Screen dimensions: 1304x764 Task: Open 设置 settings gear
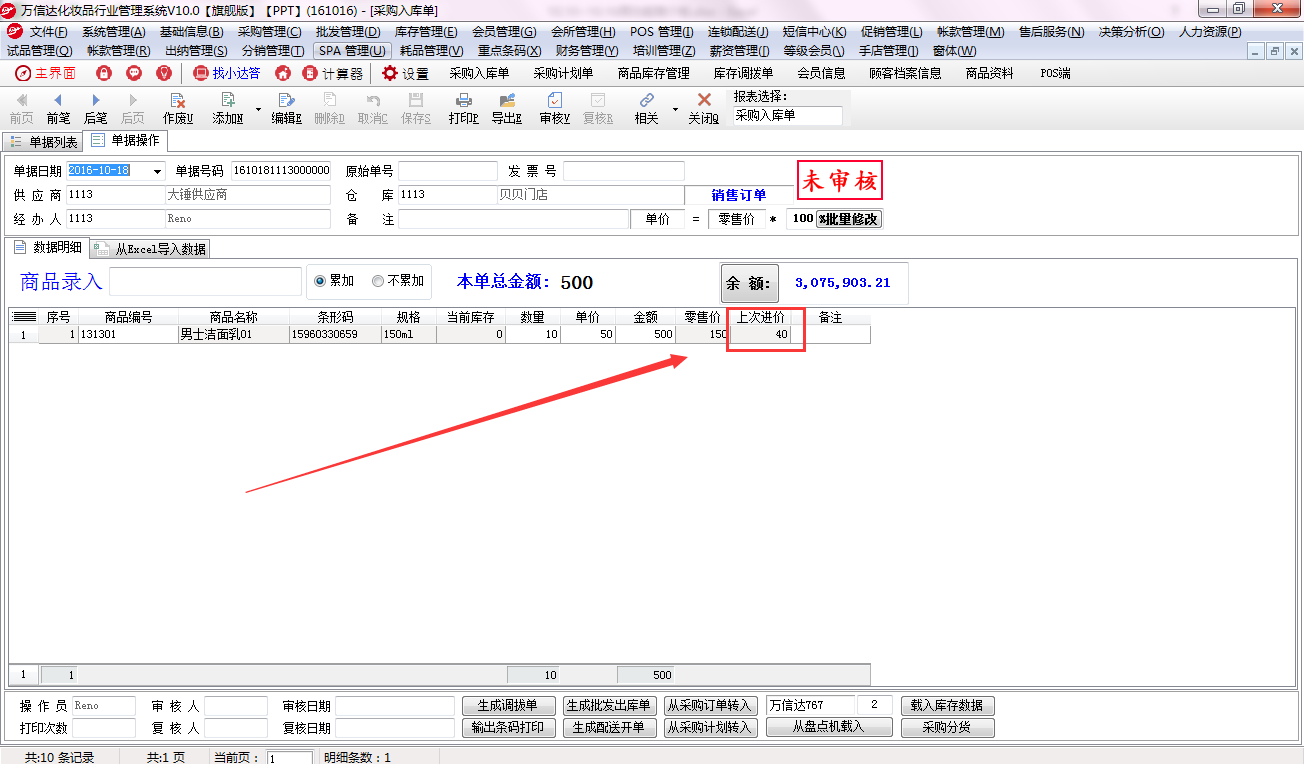405,73
